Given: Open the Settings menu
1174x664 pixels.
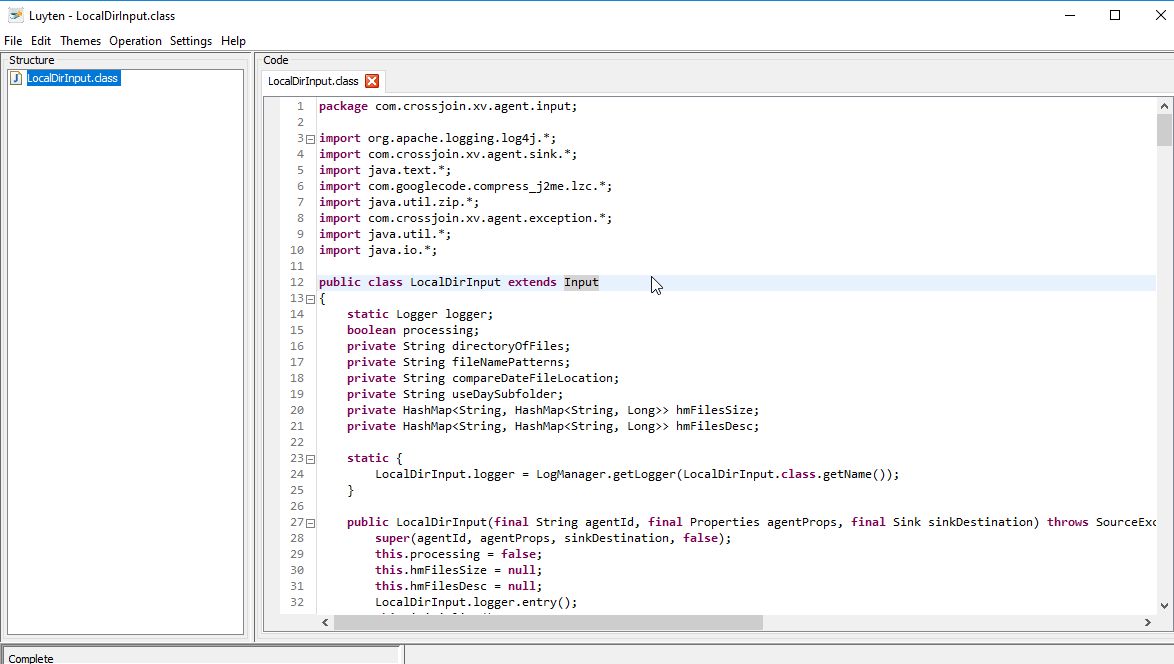Looking at the screenshot, I should click(190, 41).
